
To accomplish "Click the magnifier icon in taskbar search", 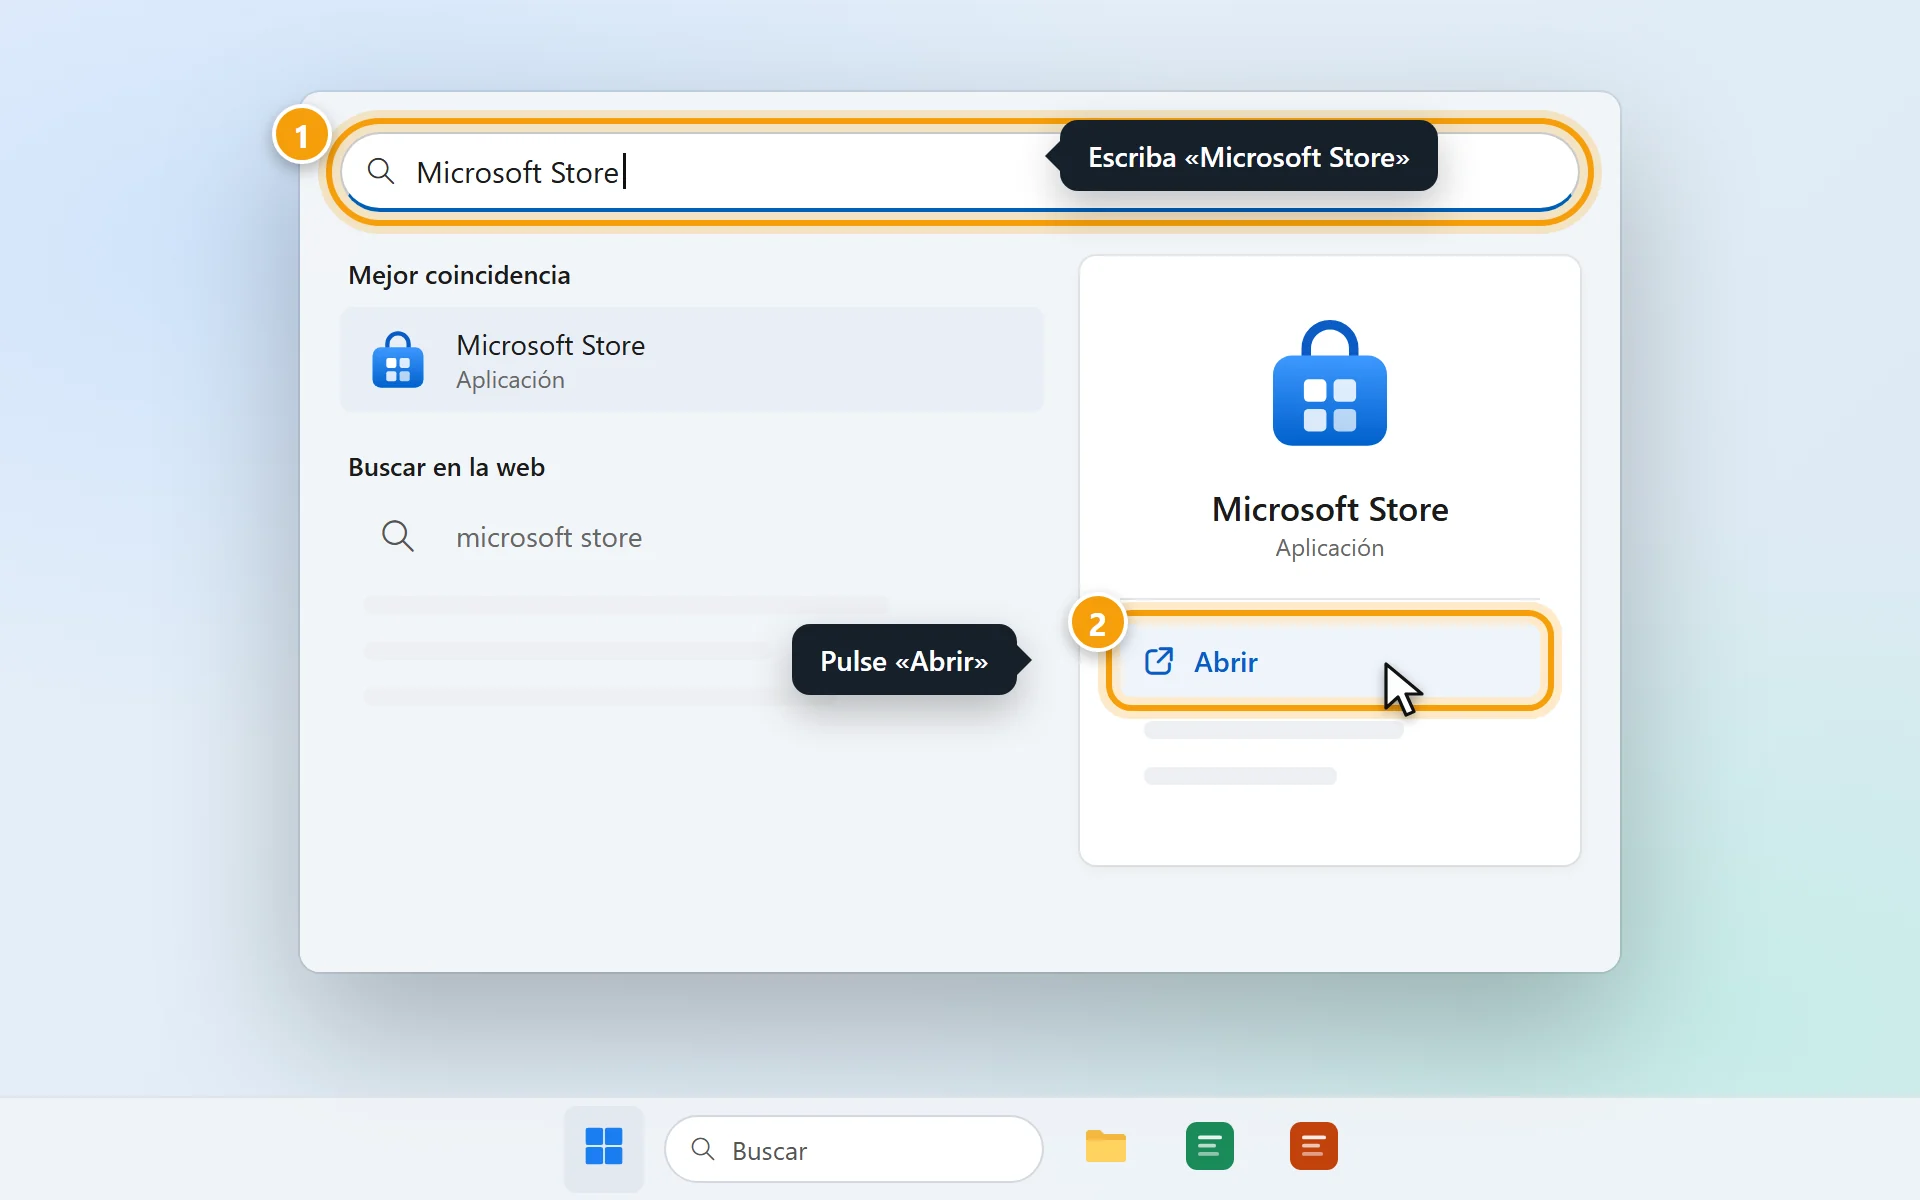I will 703,1149.
